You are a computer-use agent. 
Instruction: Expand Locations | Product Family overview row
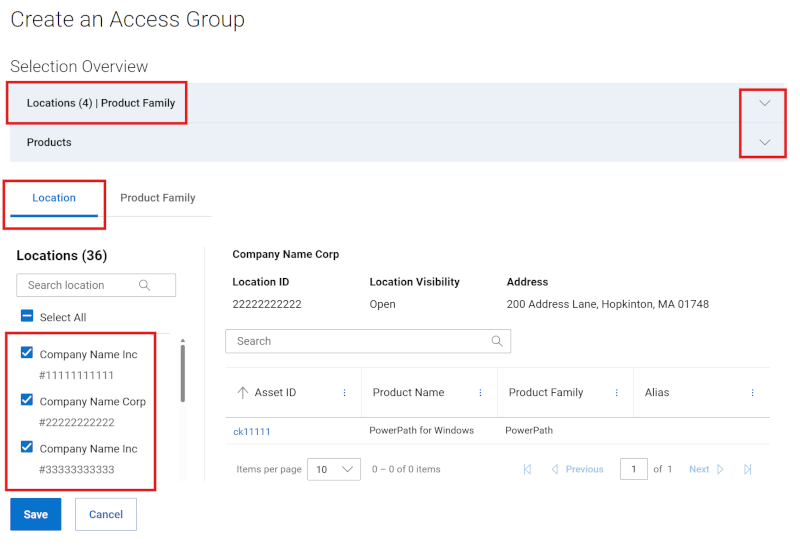coord(765,103)
